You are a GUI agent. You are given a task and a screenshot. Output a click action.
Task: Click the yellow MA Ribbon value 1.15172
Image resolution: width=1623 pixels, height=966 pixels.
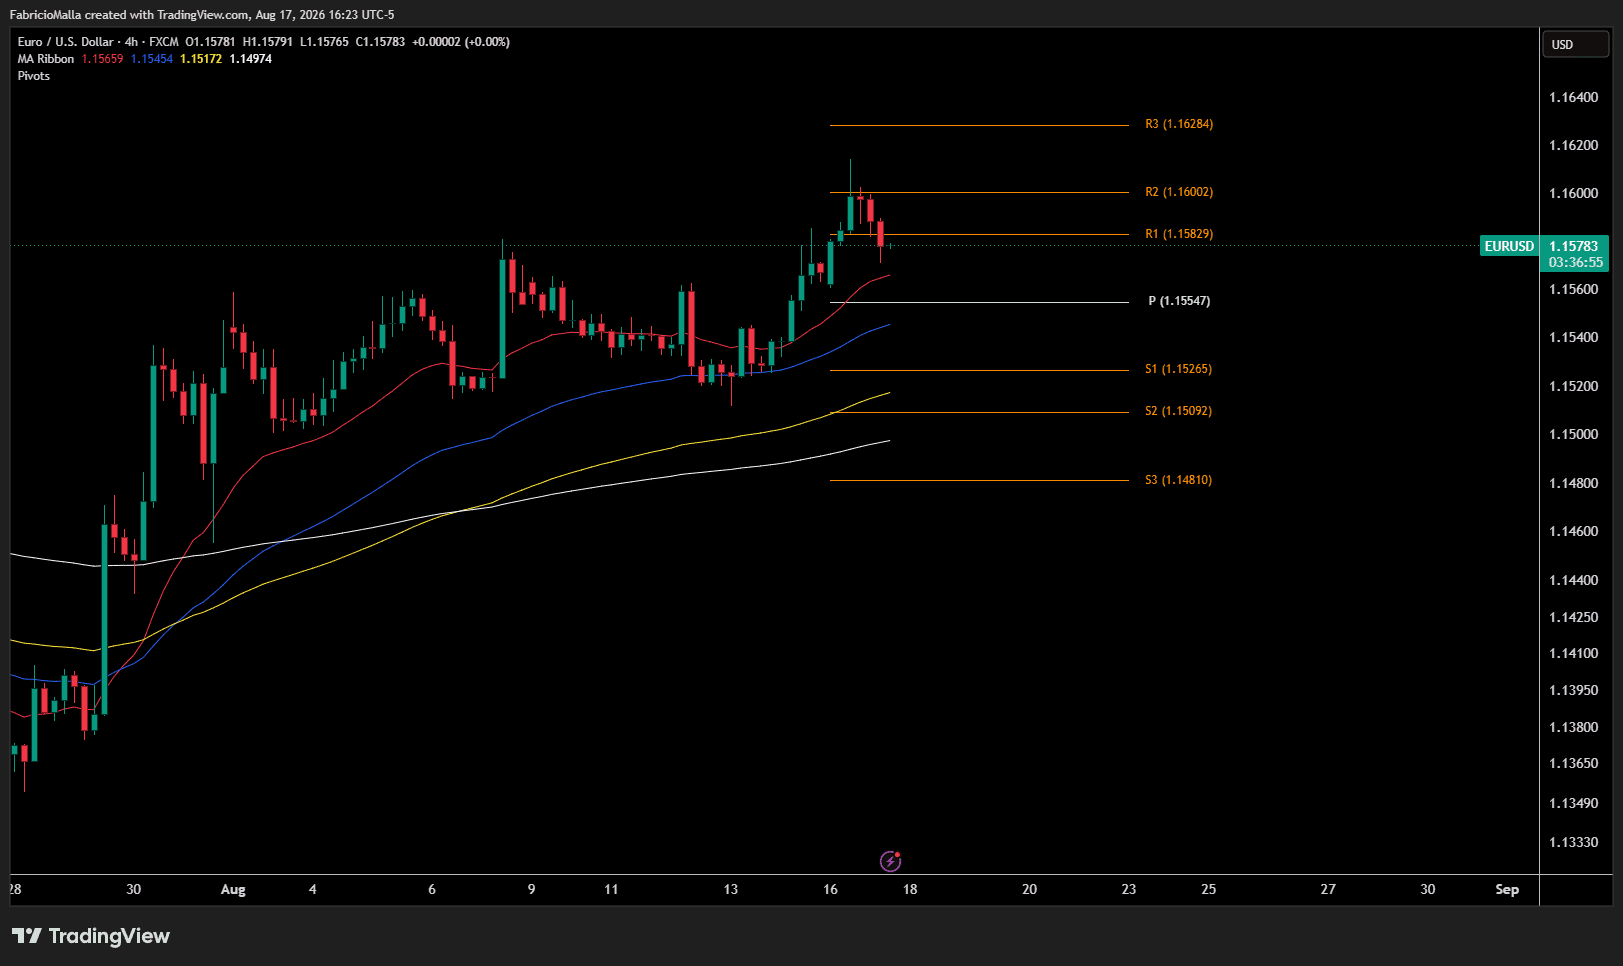[201, 59]
